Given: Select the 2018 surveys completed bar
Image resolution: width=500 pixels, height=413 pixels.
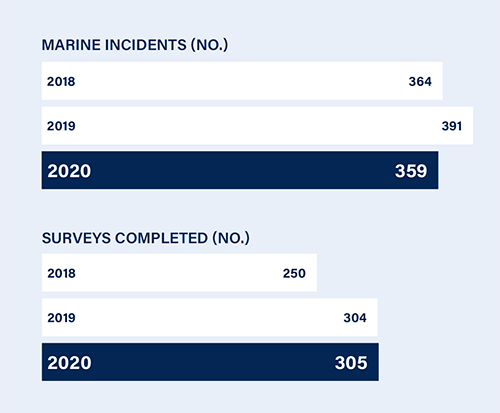Looking at the screenshot, I should point(179,273).
